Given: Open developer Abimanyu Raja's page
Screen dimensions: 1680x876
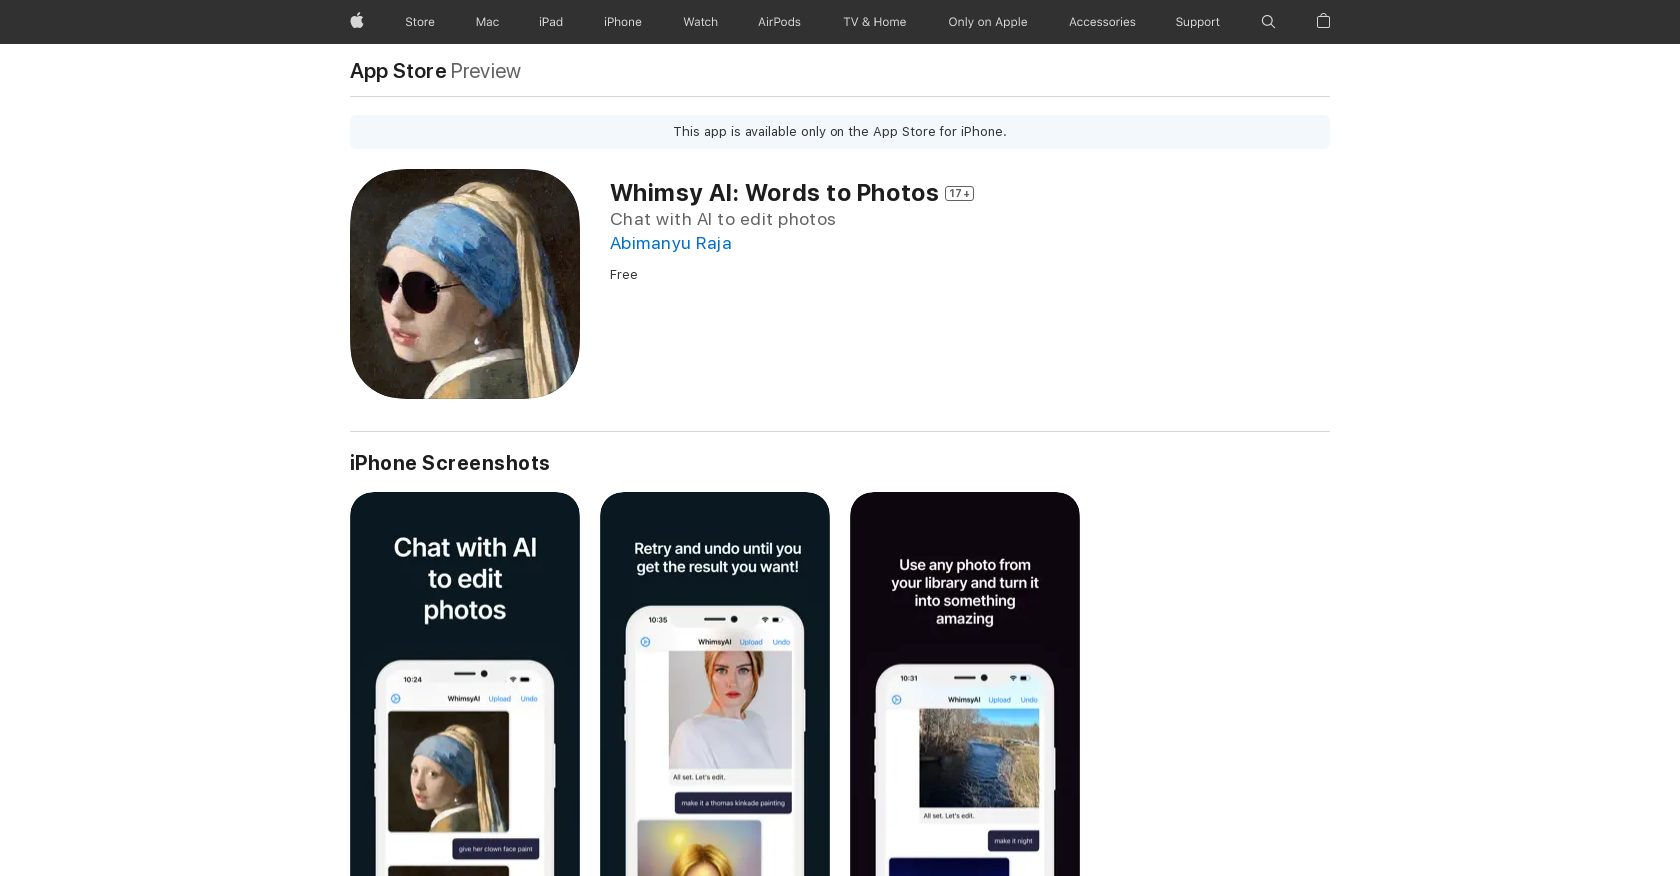Looking at the screenshot, I should [x=671, y=243].
